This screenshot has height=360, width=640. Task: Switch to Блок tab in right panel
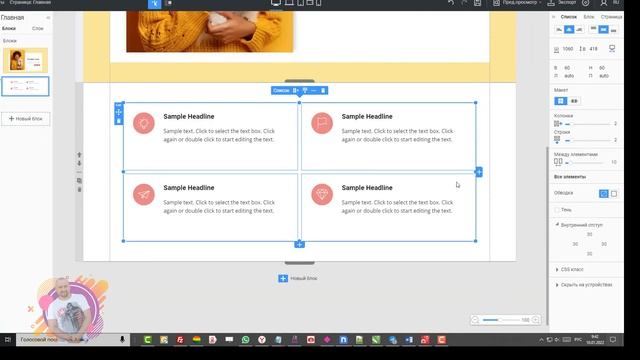[589, 17]
